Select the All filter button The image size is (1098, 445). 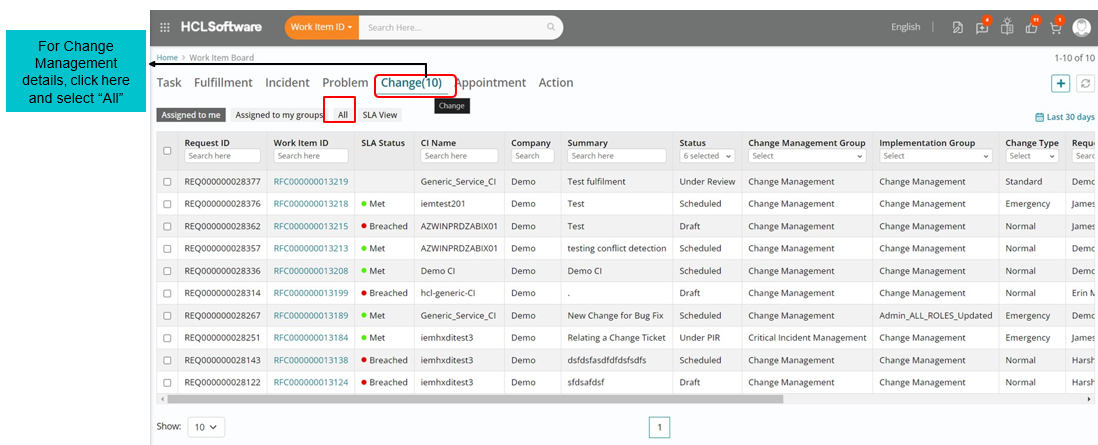click(343, 115)
